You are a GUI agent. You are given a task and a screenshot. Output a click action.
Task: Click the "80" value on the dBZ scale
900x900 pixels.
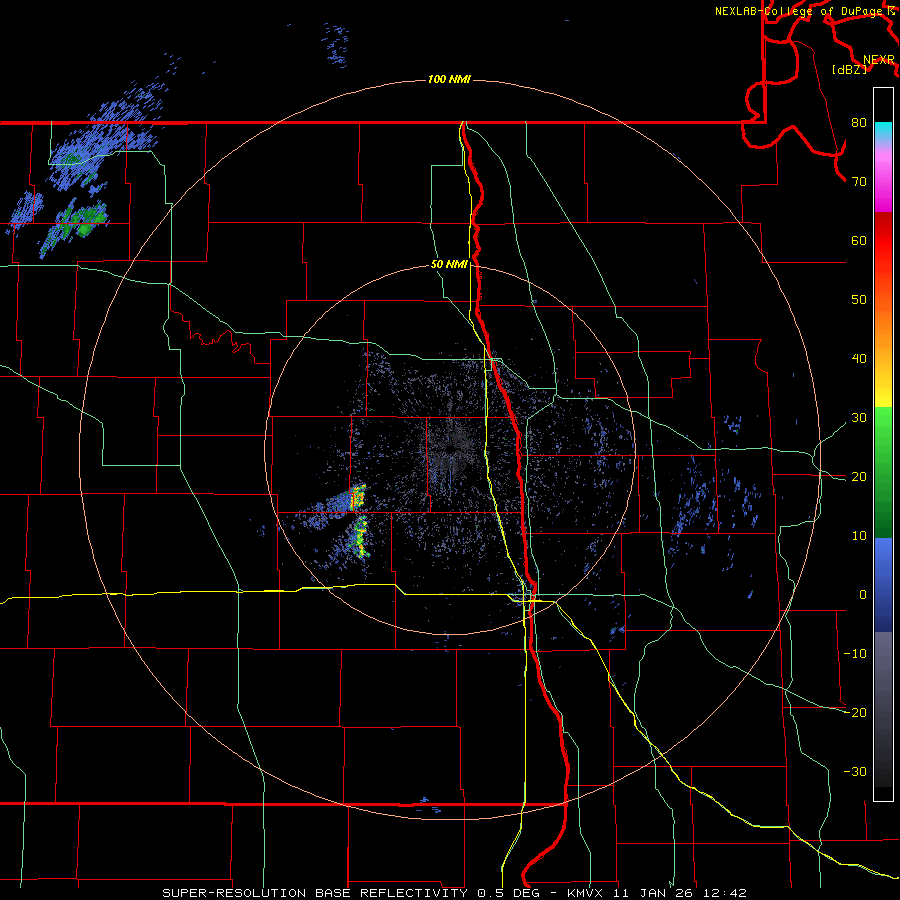click(x=859, y=123)
